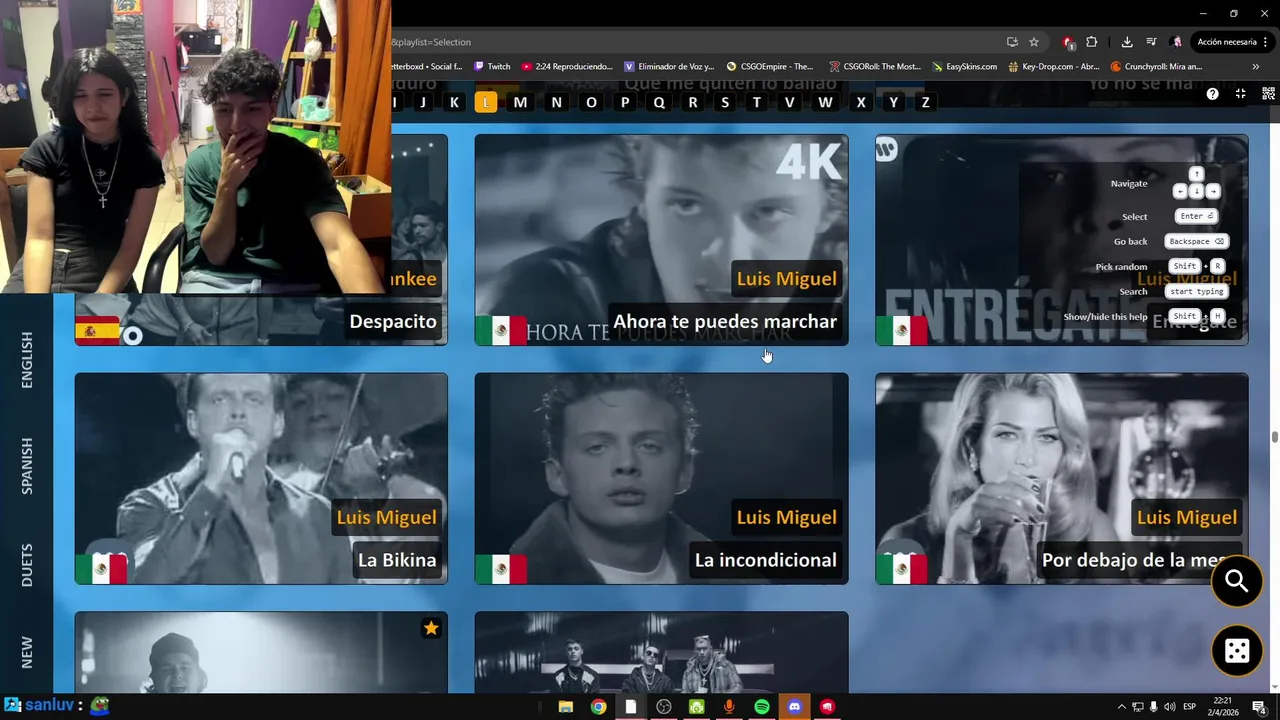
Task: Open Chrome extensions puzzle icon
Action: (1092, 42)
